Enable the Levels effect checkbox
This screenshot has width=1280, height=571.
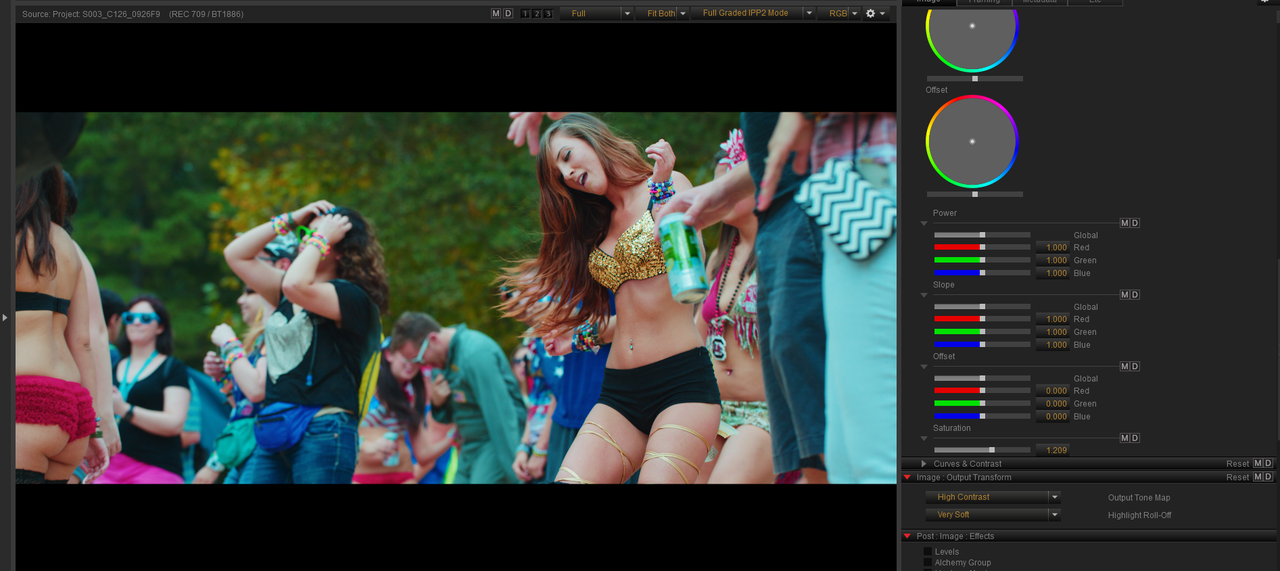(927, 552)
